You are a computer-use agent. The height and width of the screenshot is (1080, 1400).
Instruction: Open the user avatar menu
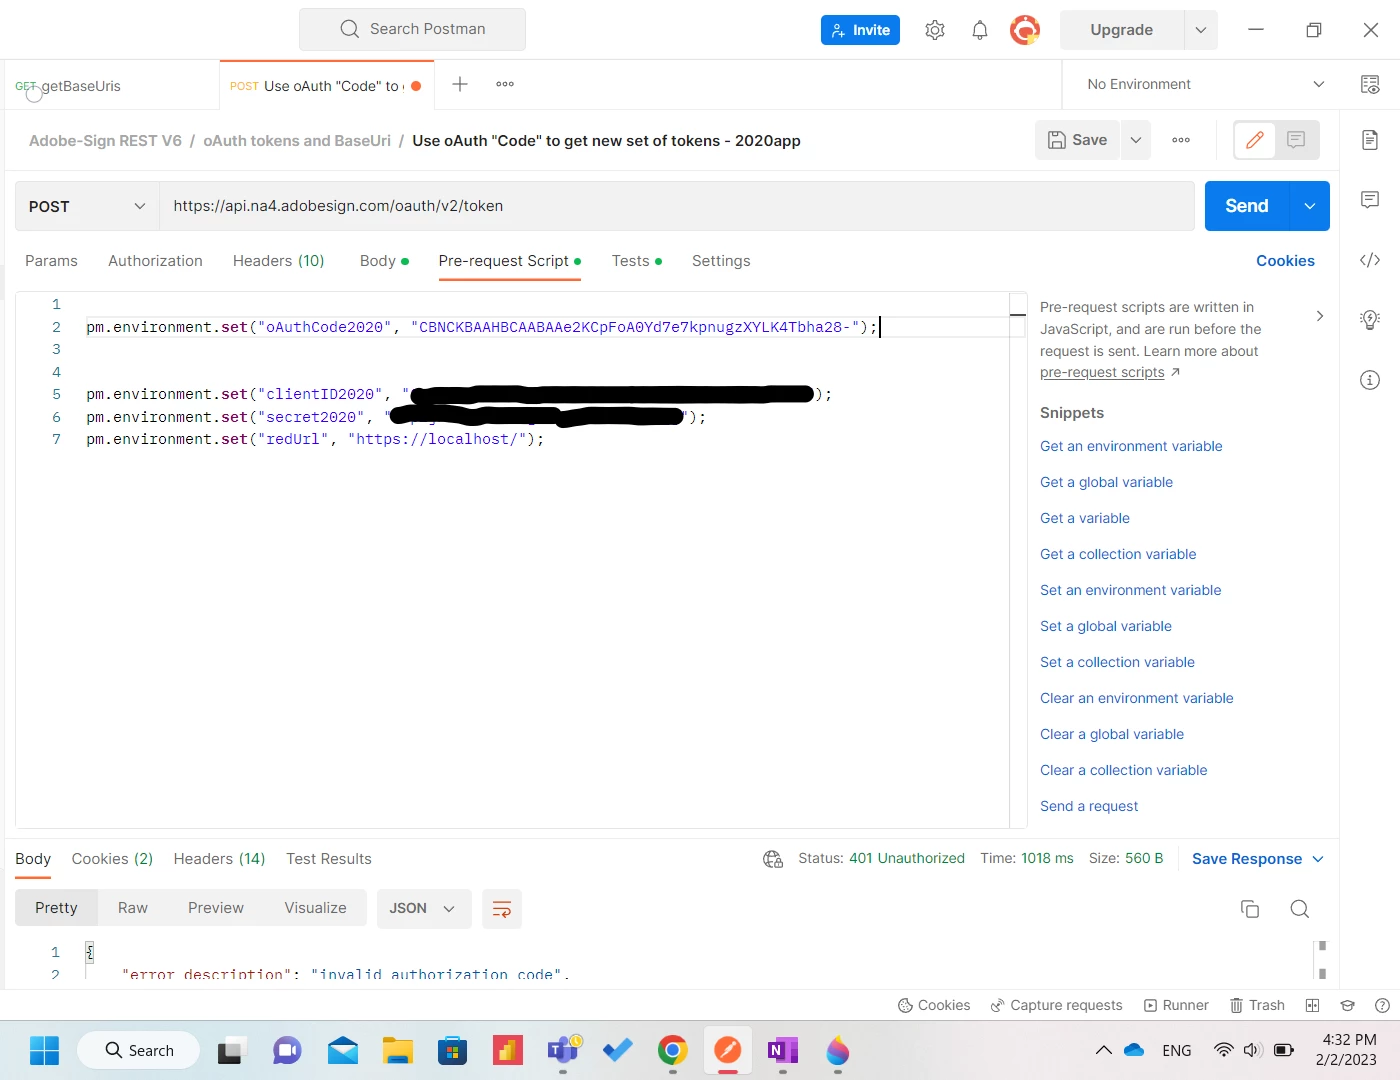(1025, 30)
